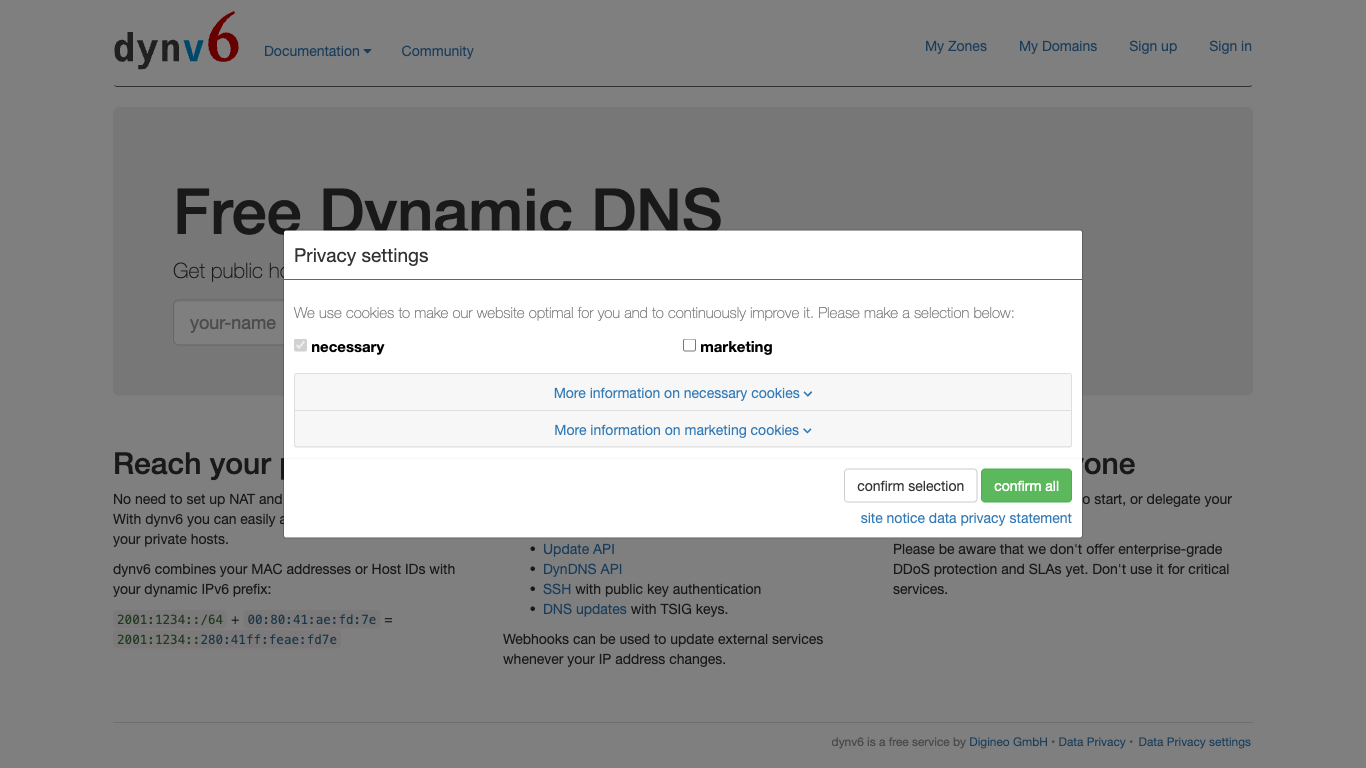Open the DynDNS API link
Image resolution: width=1366 pixels, height=768 pixels.
click(x=582, y=569)
